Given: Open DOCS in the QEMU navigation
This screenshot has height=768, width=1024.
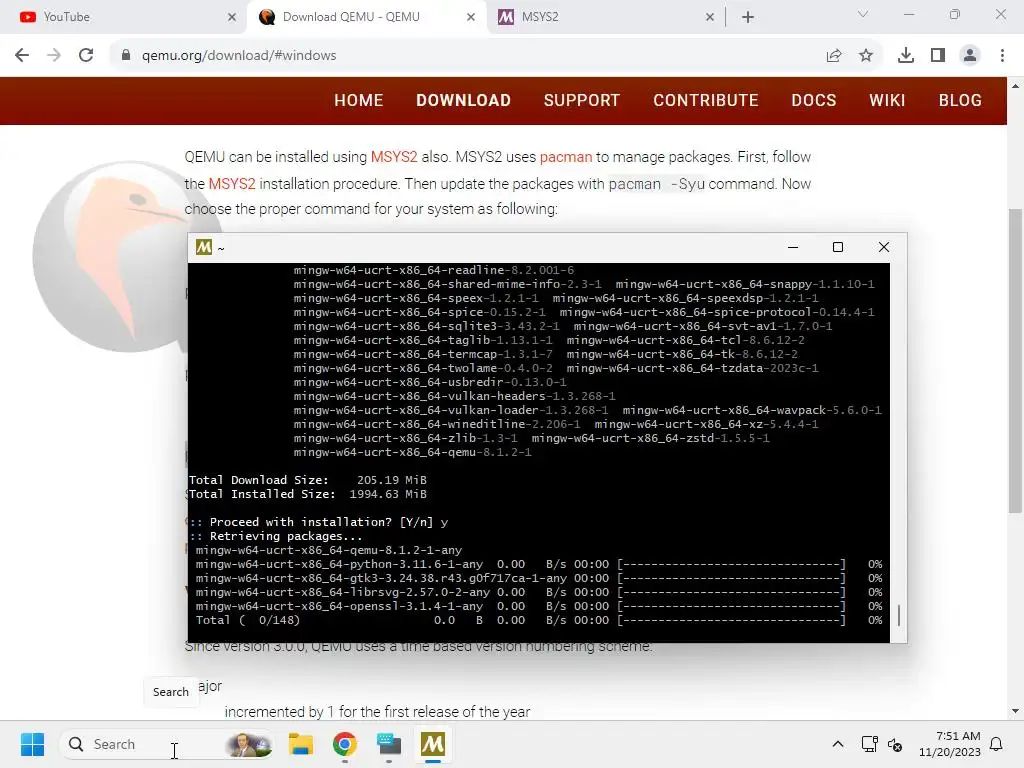Looking at the screenshot, I should coord(814,101).
